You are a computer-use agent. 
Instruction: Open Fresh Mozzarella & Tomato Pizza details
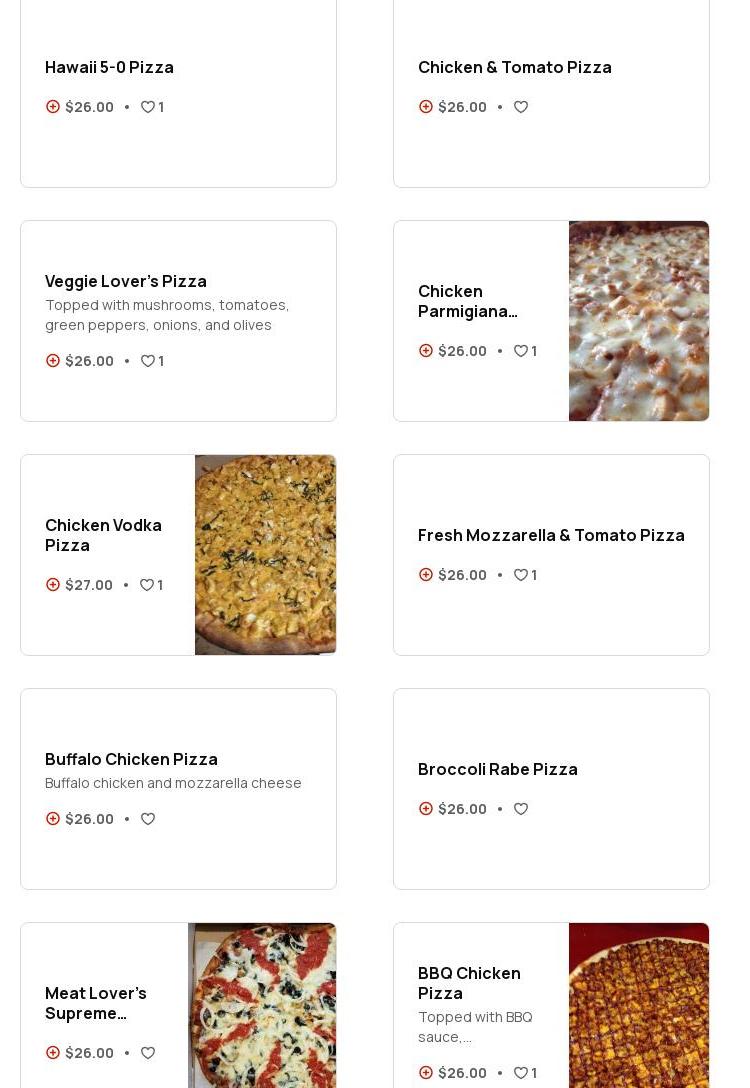point(551,535)
